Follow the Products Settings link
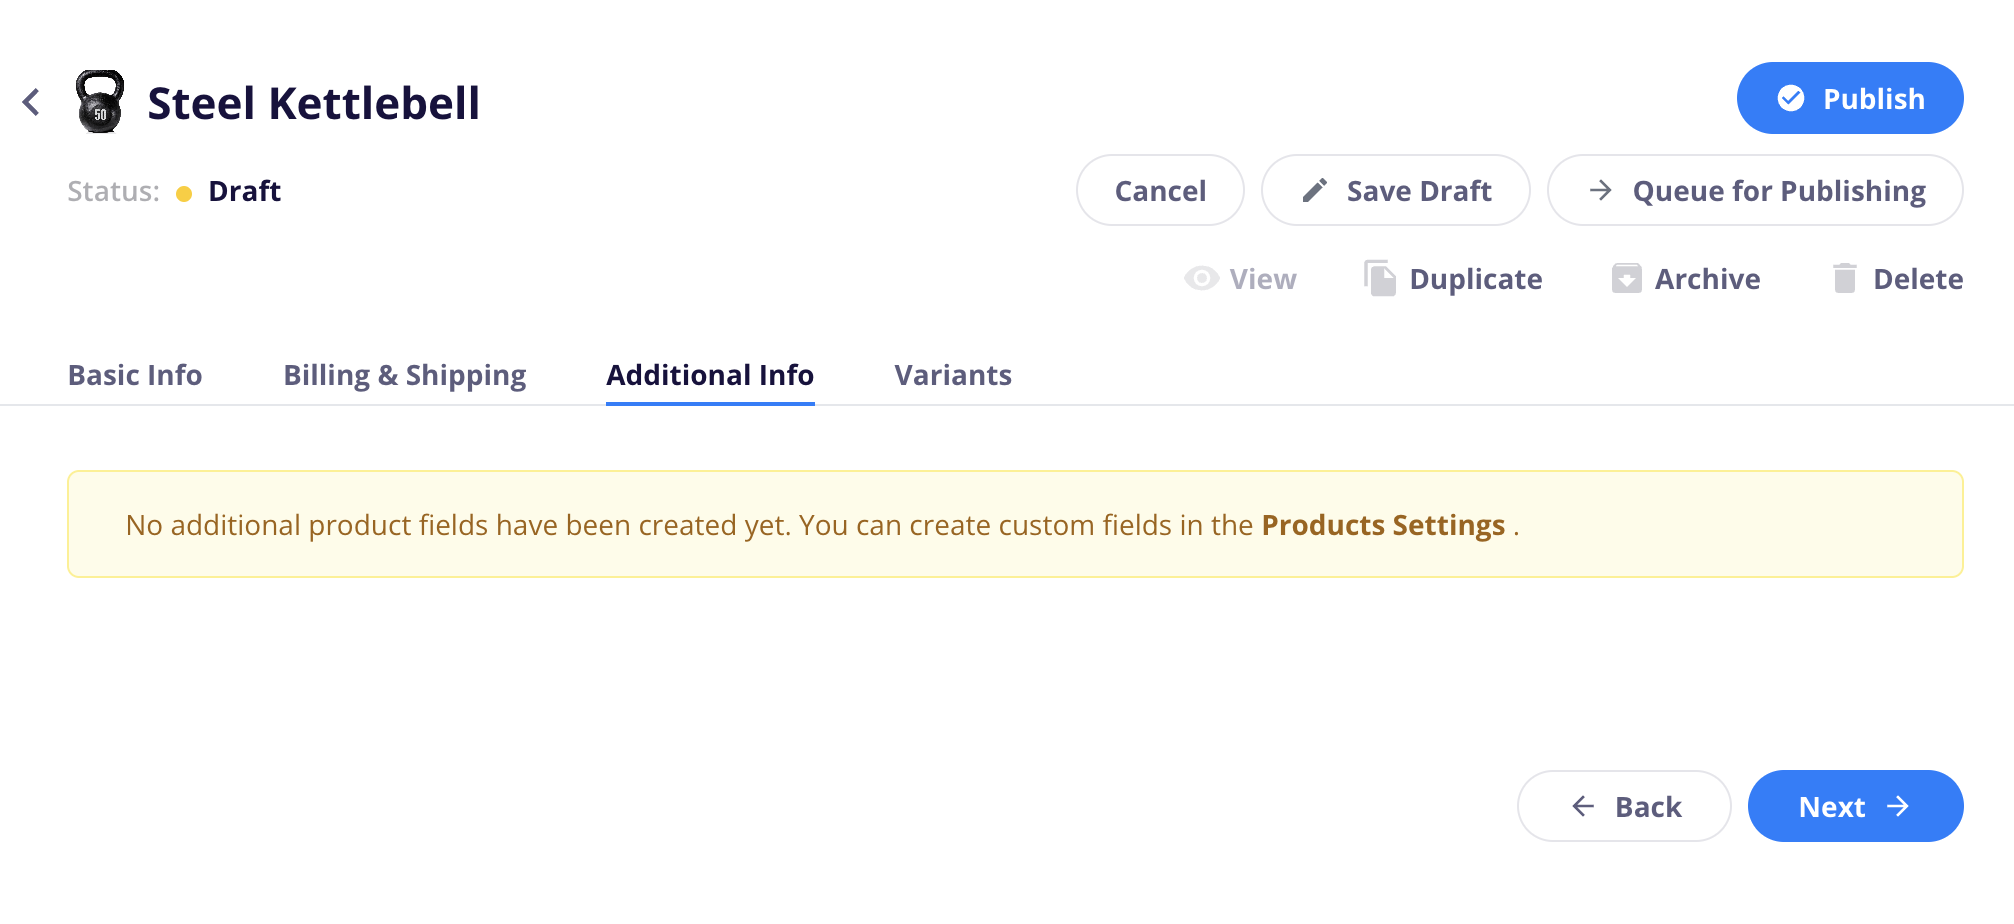This screenshot has height=924, width=2014. [1383, 525]
